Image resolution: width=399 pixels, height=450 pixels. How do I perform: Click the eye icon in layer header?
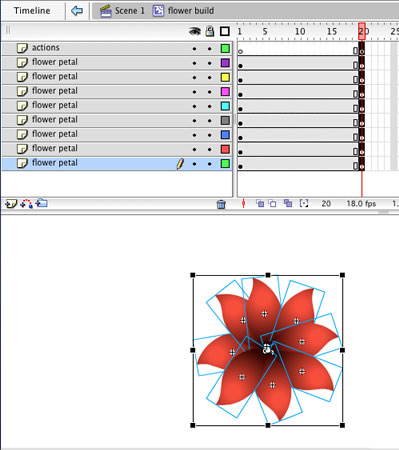(195, 31)
